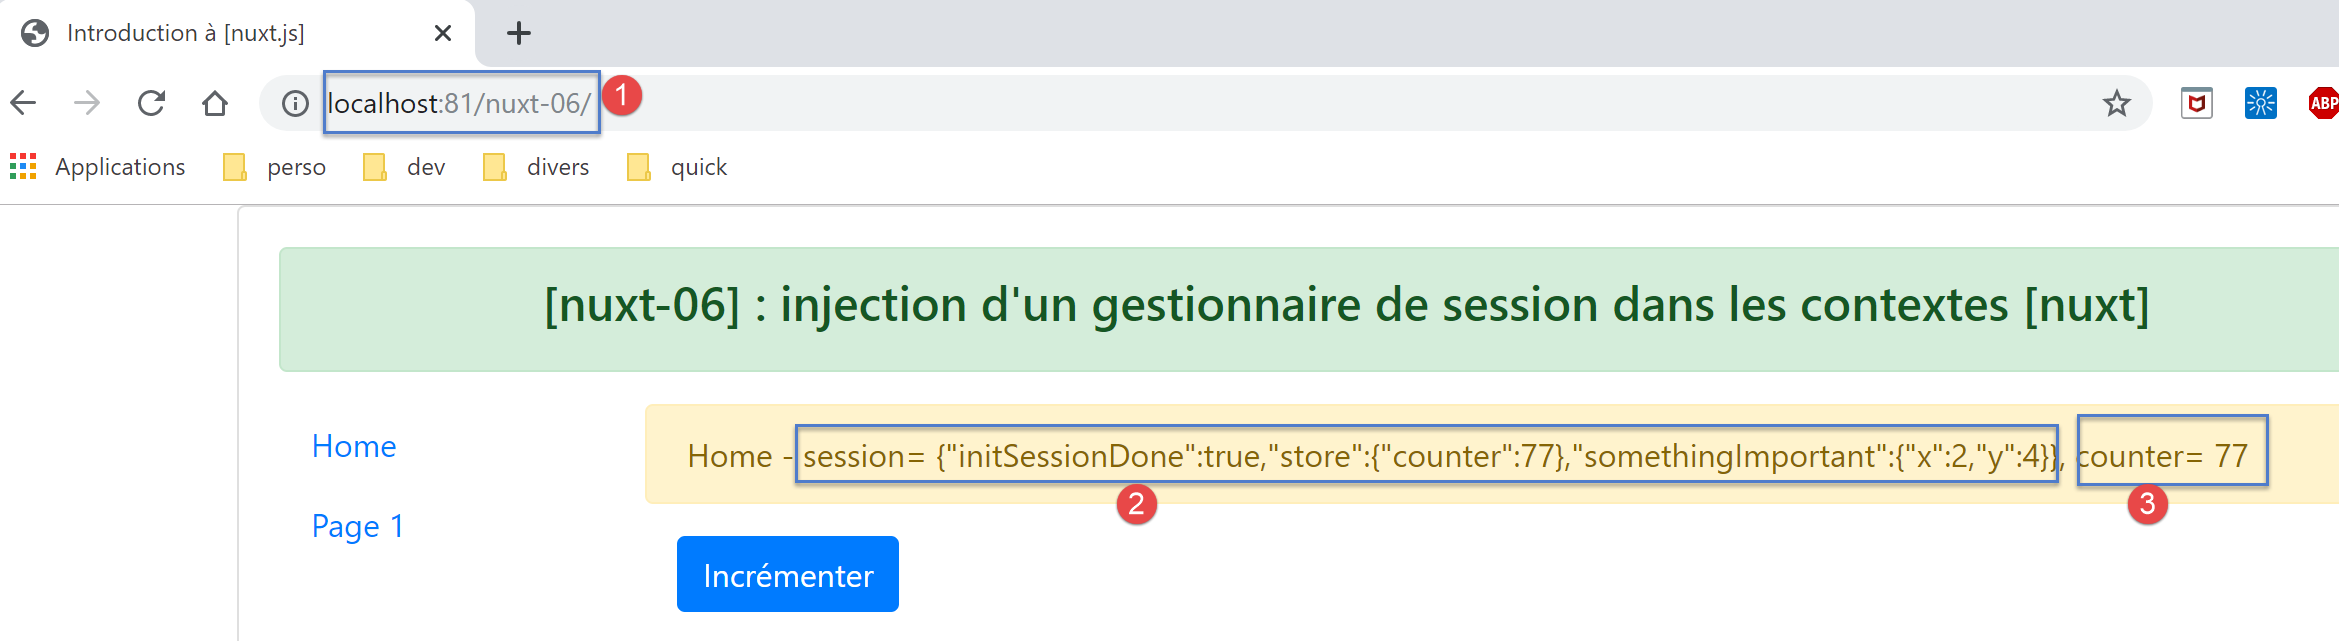The height and width of the screenshot is (641, 2339).
Task: Reload the current page
Action: click(151, 103)
